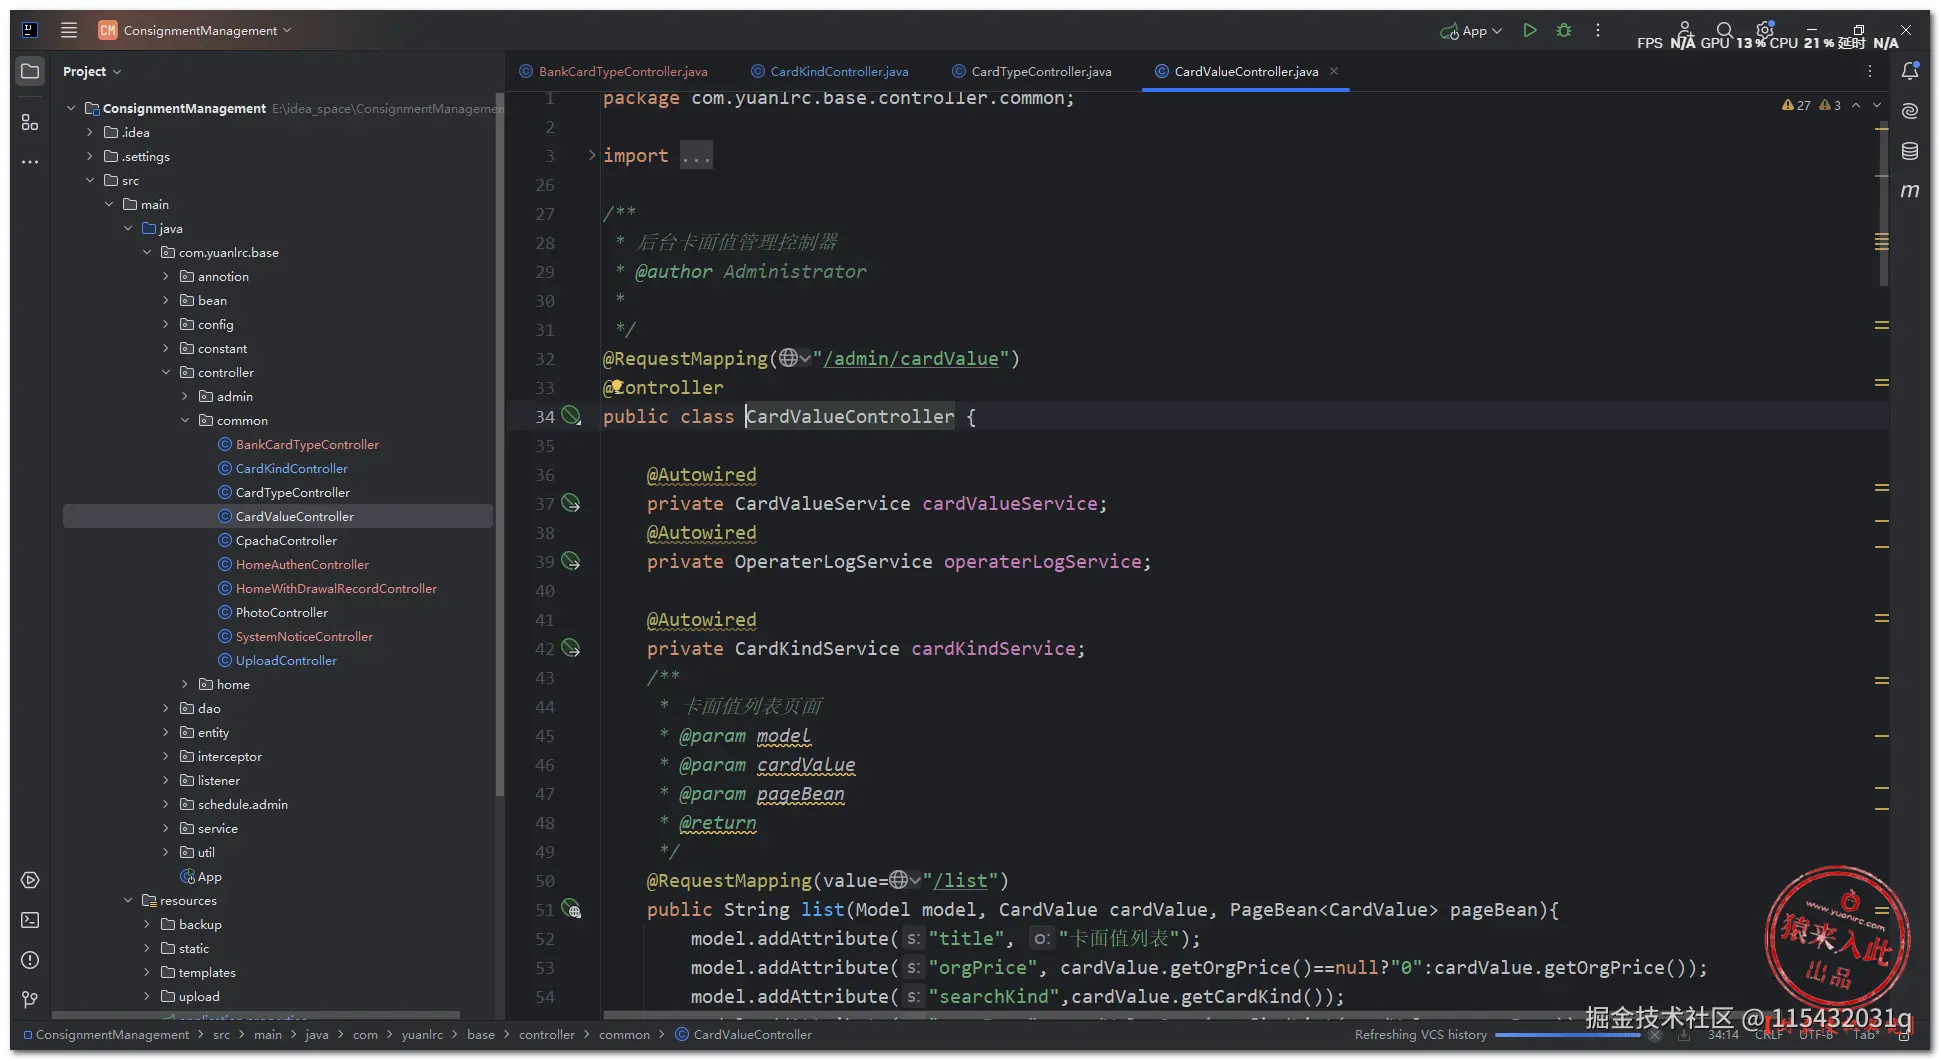Close the CardValueController.java tab
The height and width of the screenshot is (1061, 1941).
[x=1334, y=71]
